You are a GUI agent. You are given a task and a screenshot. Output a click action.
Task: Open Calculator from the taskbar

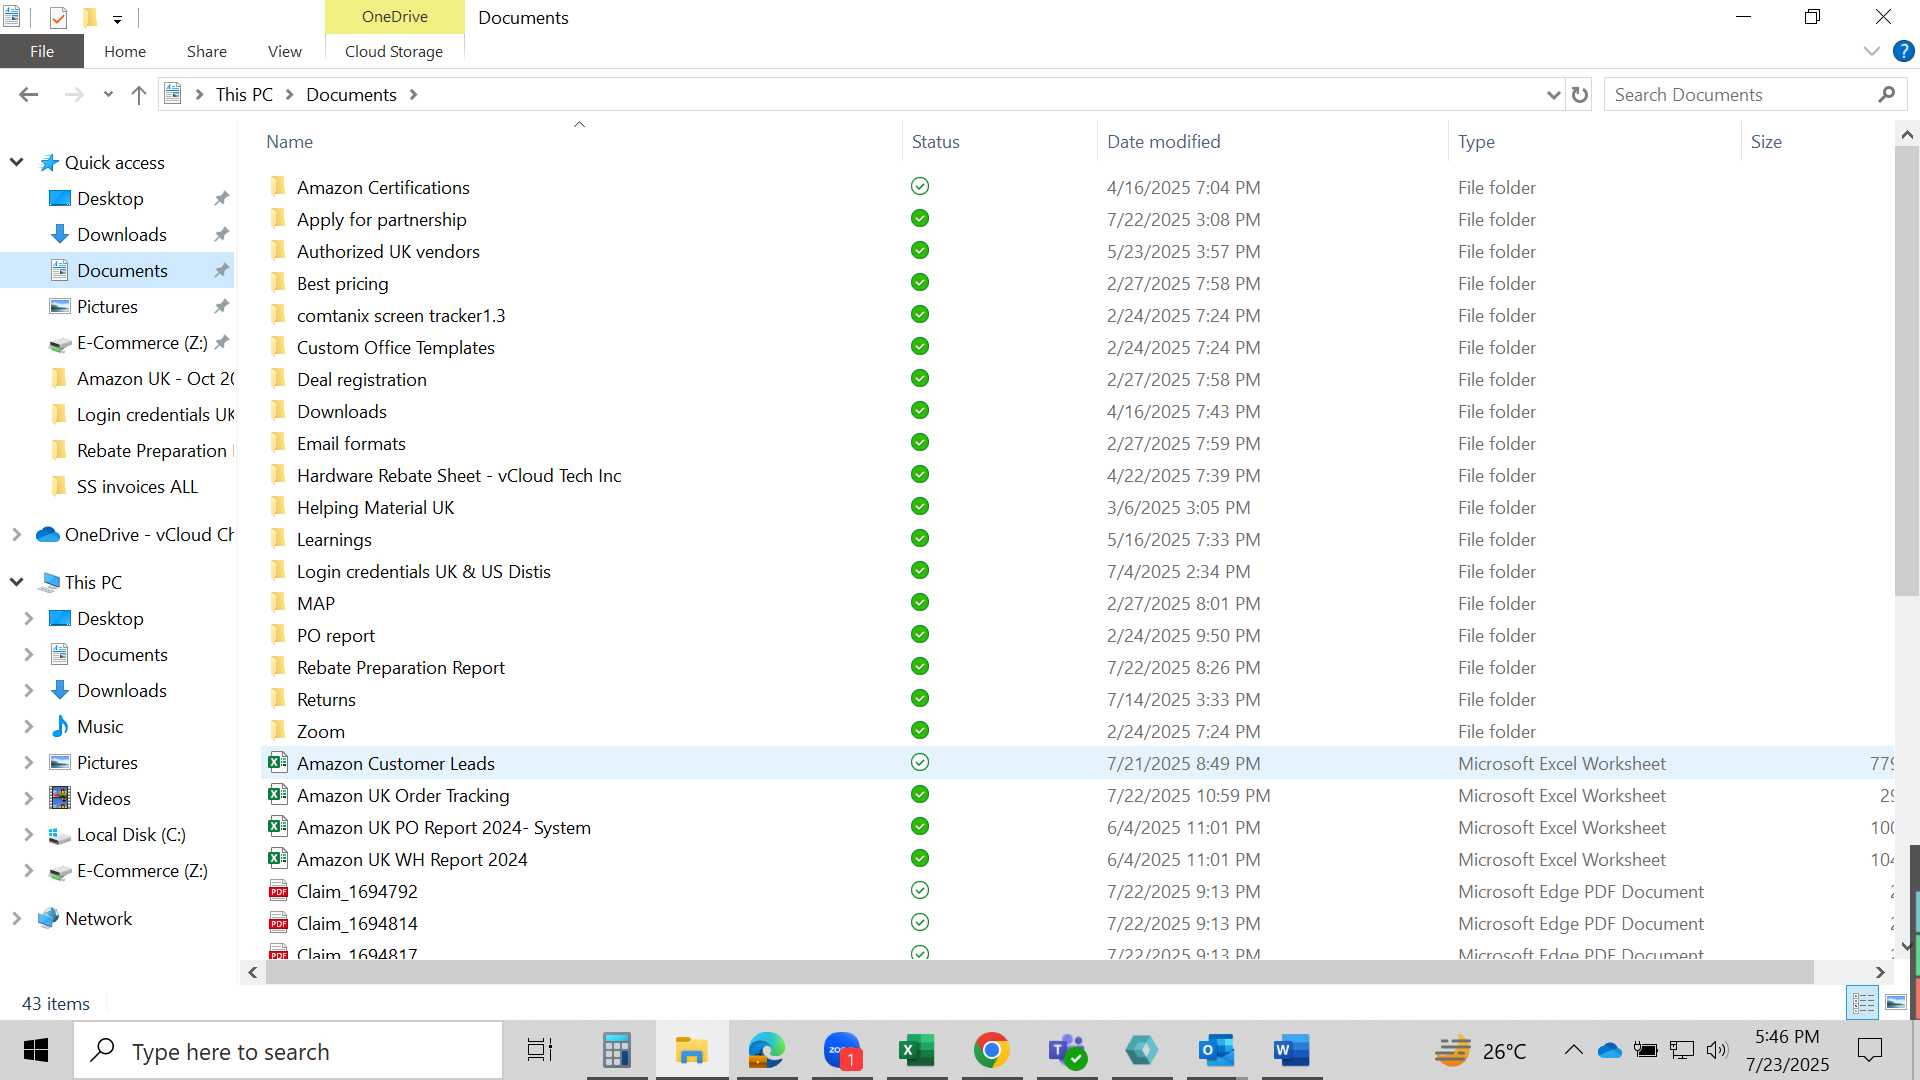point(617,1050)
